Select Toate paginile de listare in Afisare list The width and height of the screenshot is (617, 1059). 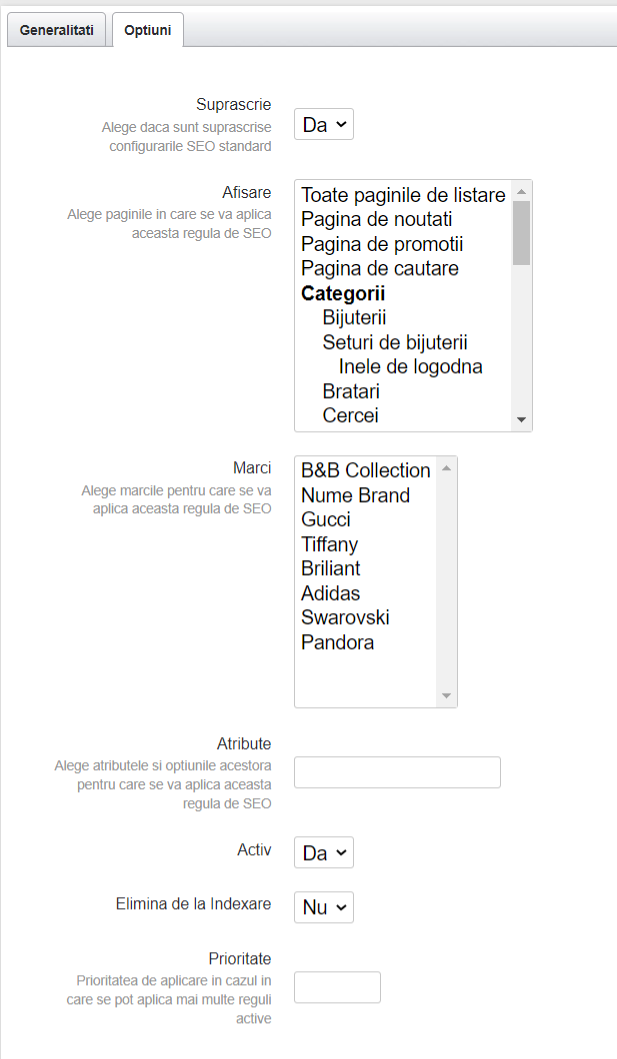[404, 195]
